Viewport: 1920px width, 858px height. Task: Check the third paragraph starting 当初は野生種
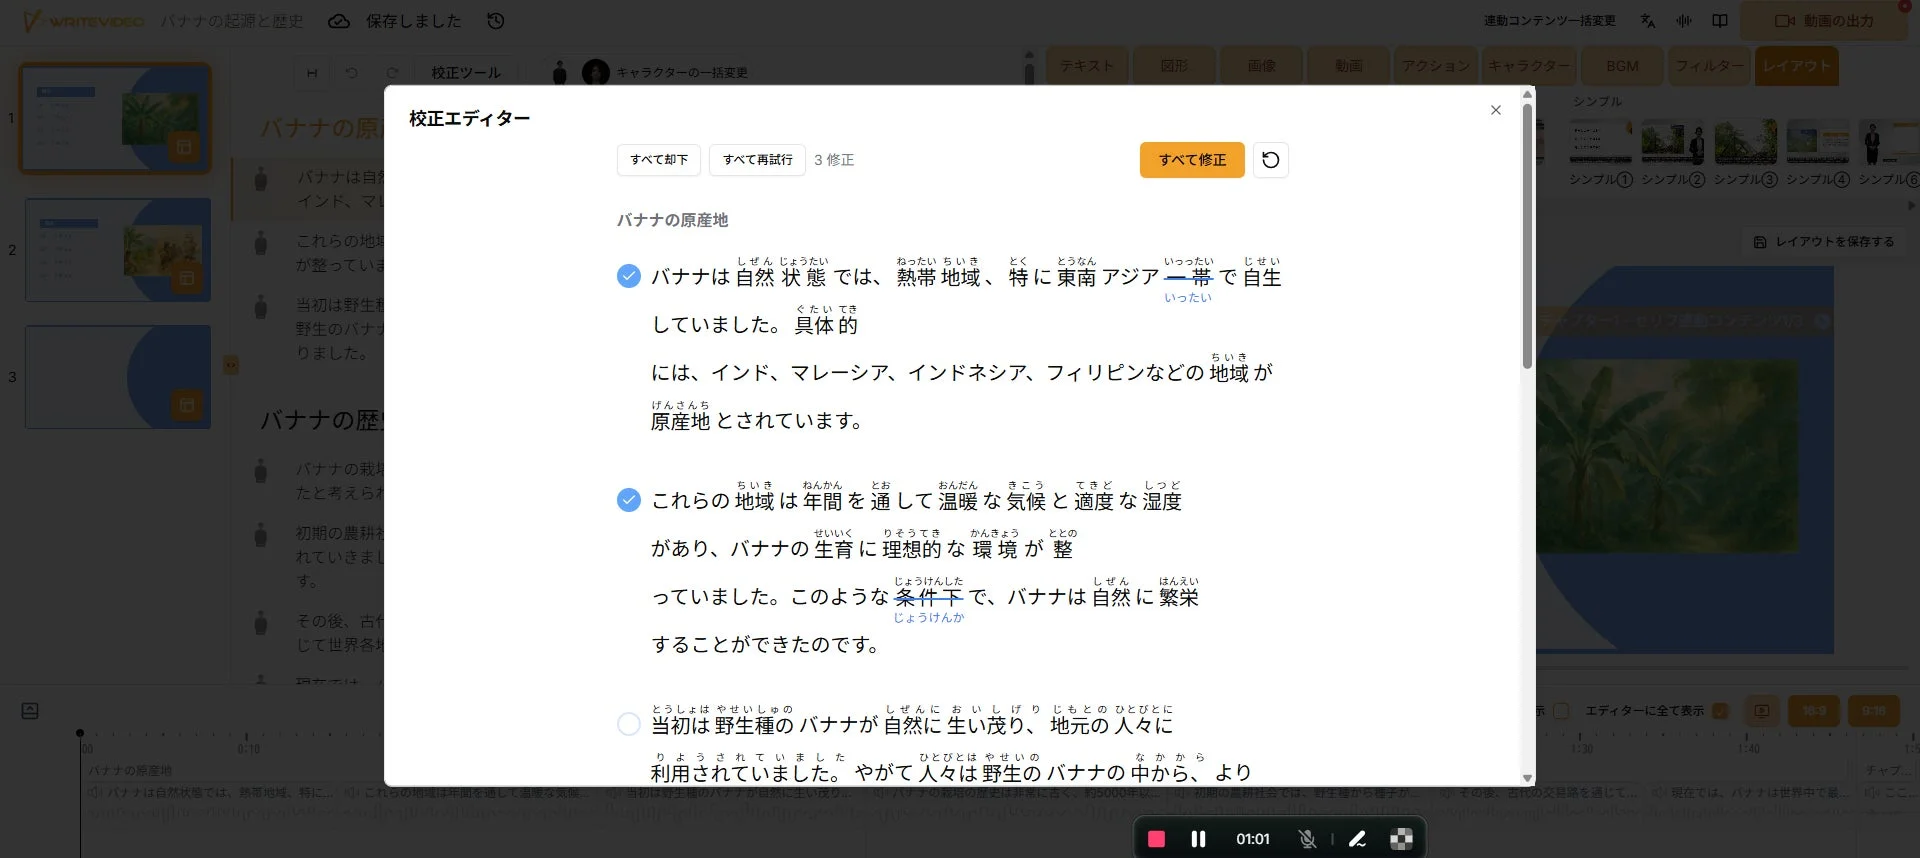629,724
